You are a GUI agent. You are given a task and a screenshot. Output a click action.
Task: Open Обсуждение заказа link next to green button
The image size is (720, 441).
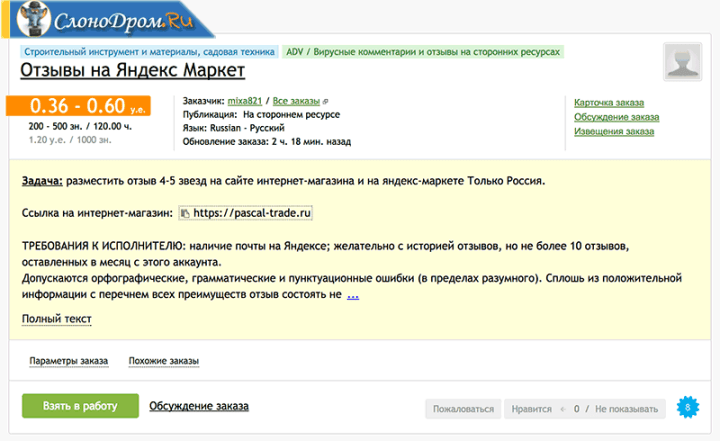pyautogui.click(x=199, y=406)
